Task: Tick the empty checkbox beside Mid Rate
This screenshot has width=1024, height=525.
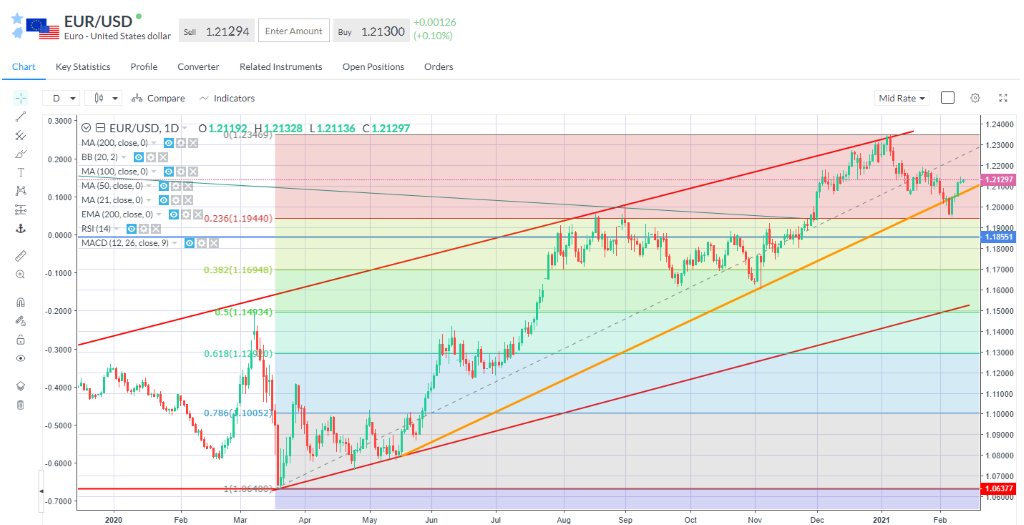Action: [x=948, y=98]
